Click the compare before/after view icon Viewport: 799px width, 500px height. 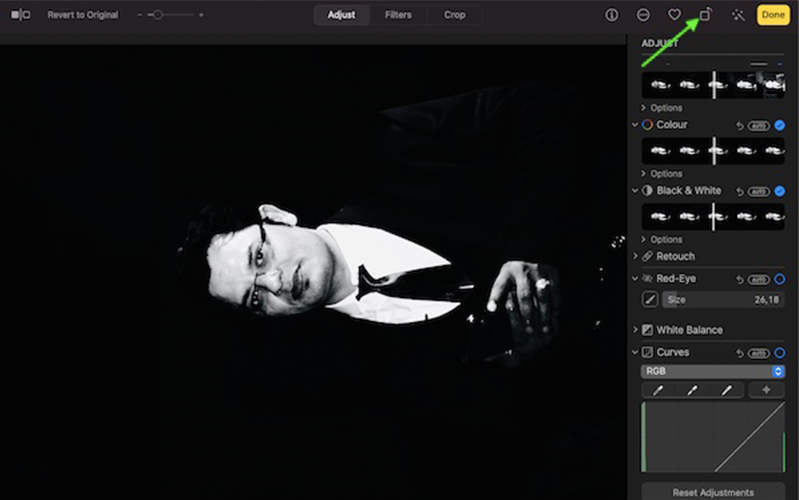(x=20, y=15)
